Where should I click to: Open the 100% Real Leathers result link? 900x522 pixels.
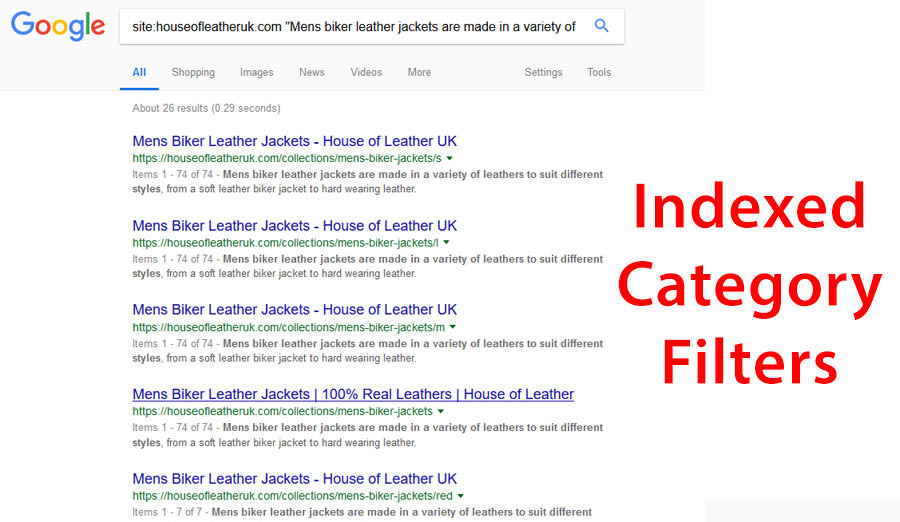click(353, 394)
